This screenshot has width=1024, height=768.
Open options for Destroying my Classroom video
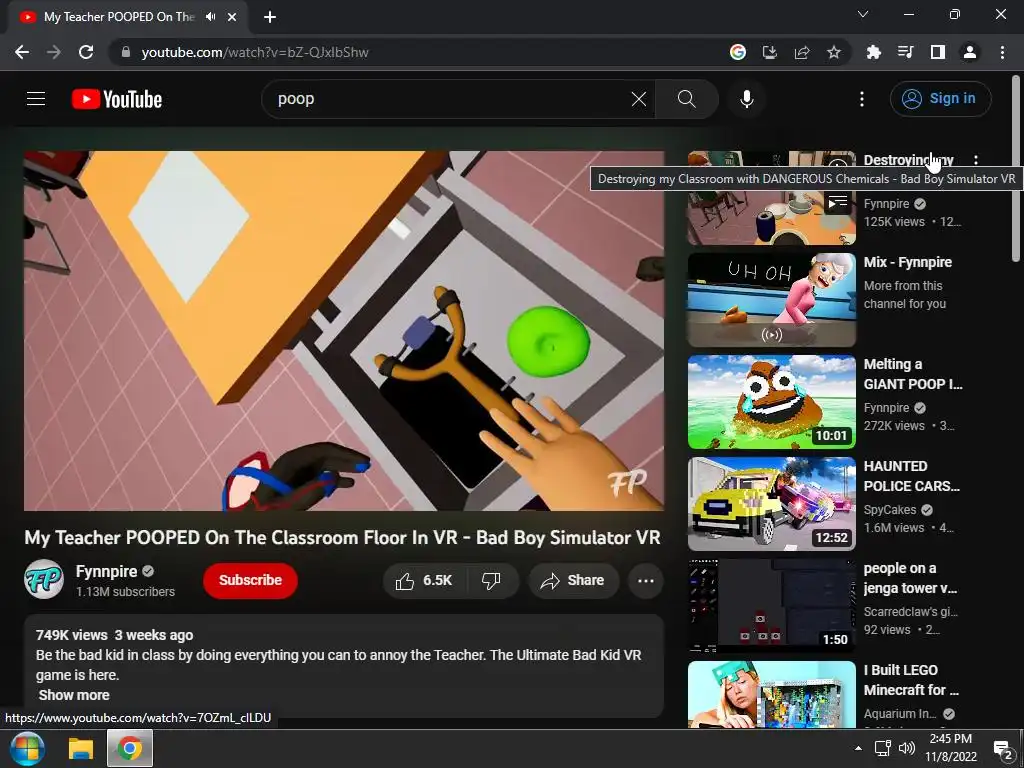point(976,160)
